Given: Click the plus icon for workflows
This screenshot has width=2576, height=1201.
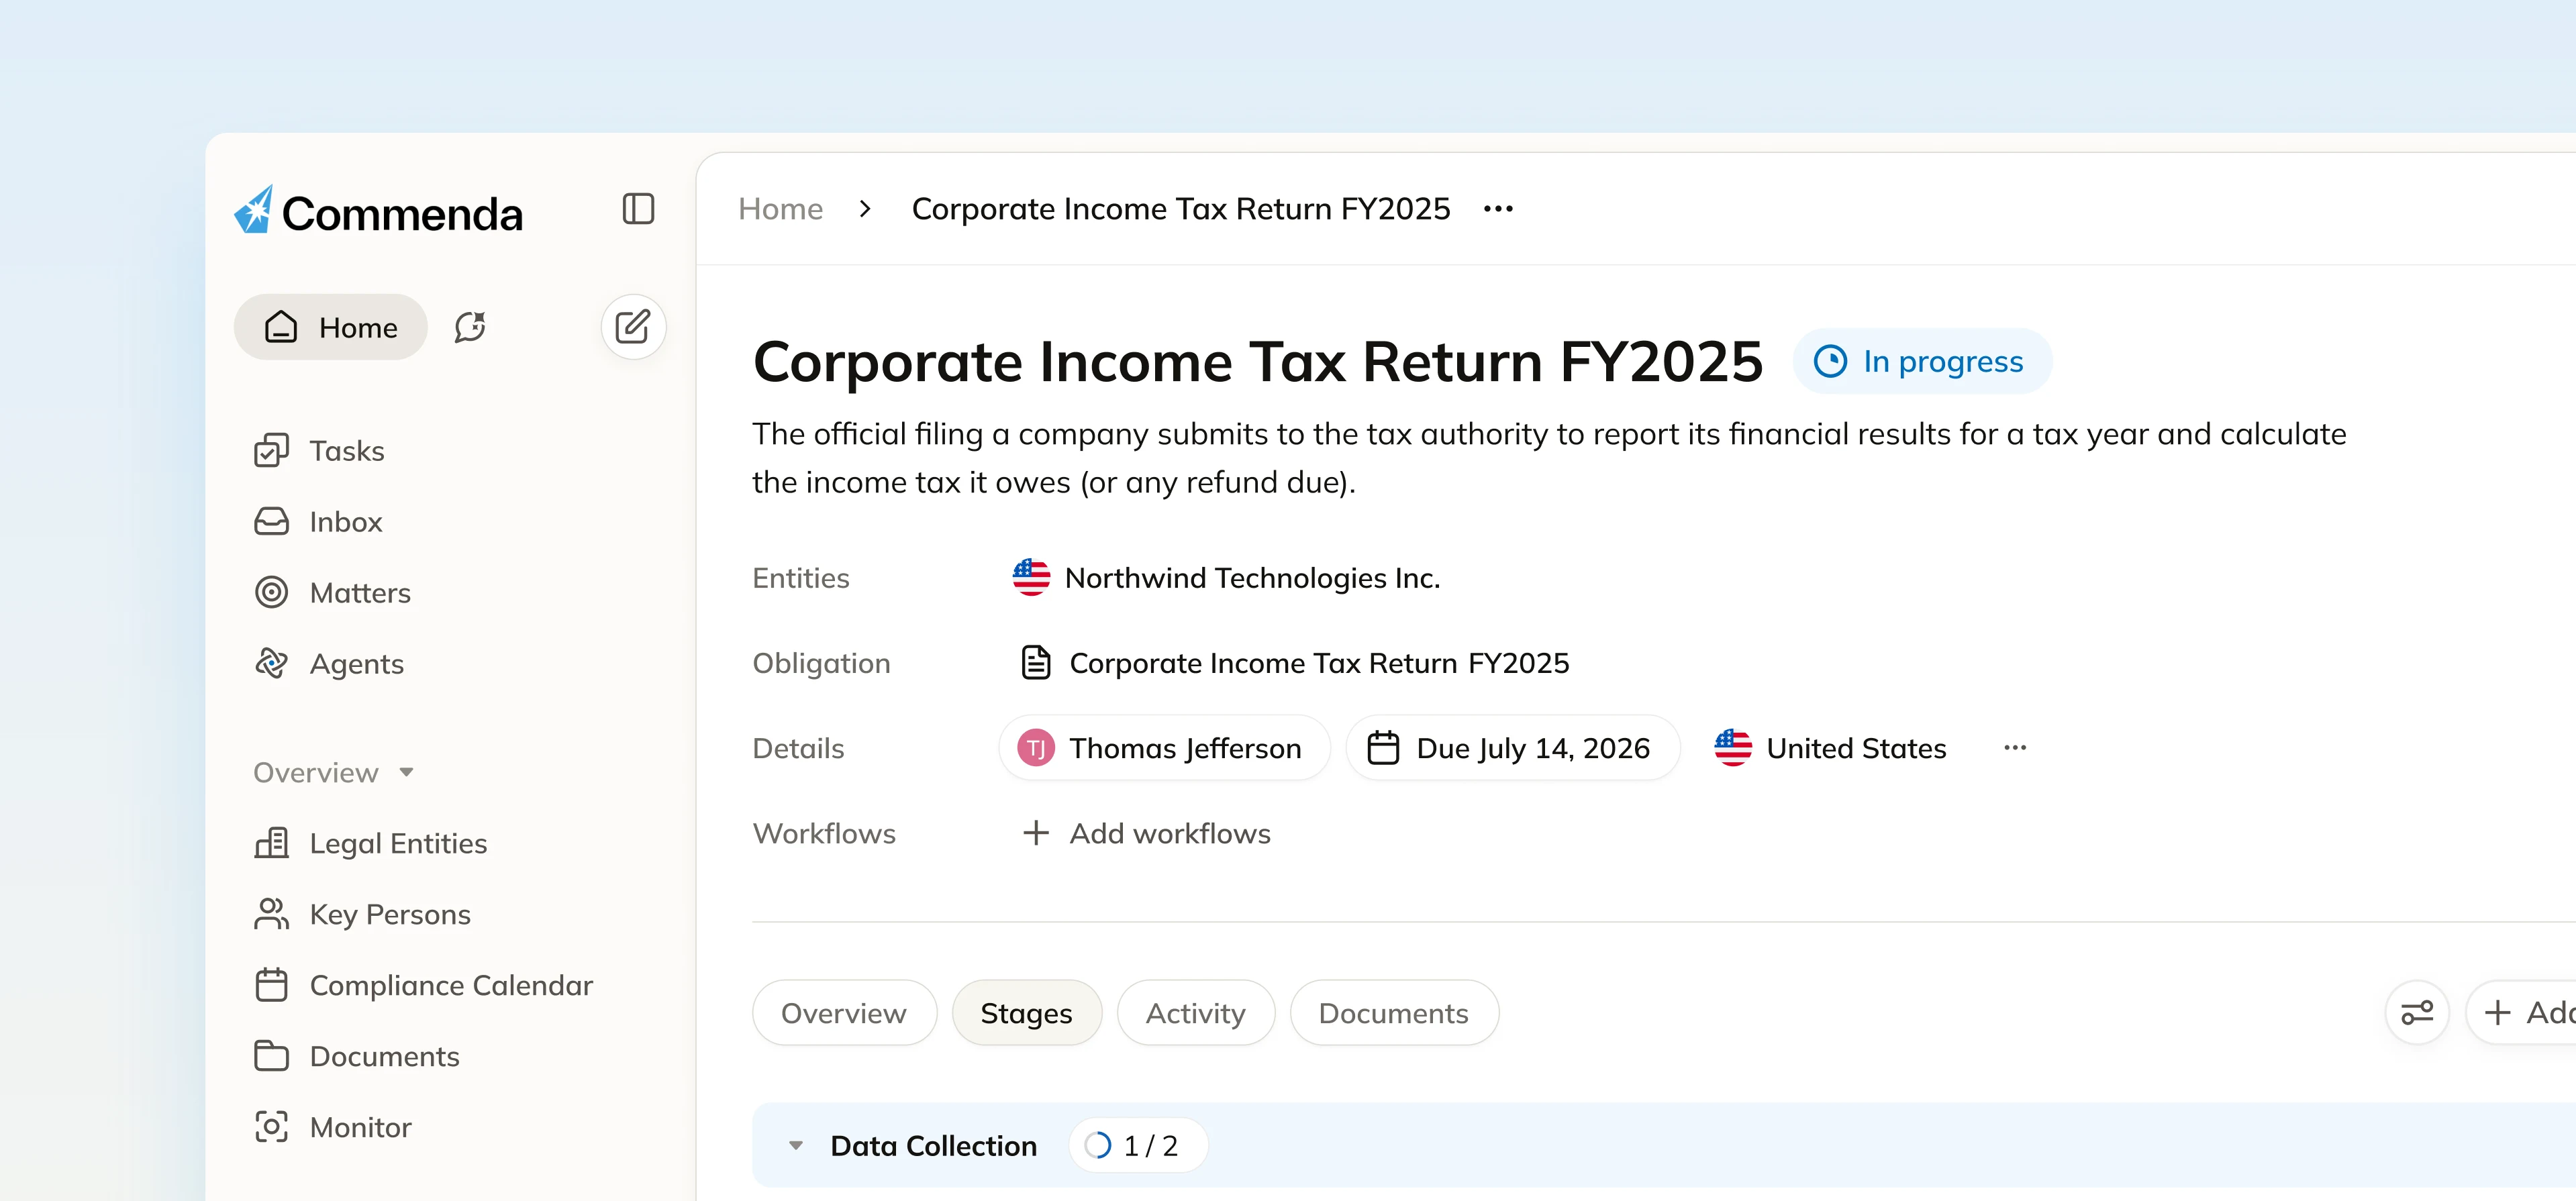Looking at the screenshot, I should (1036, 833).
